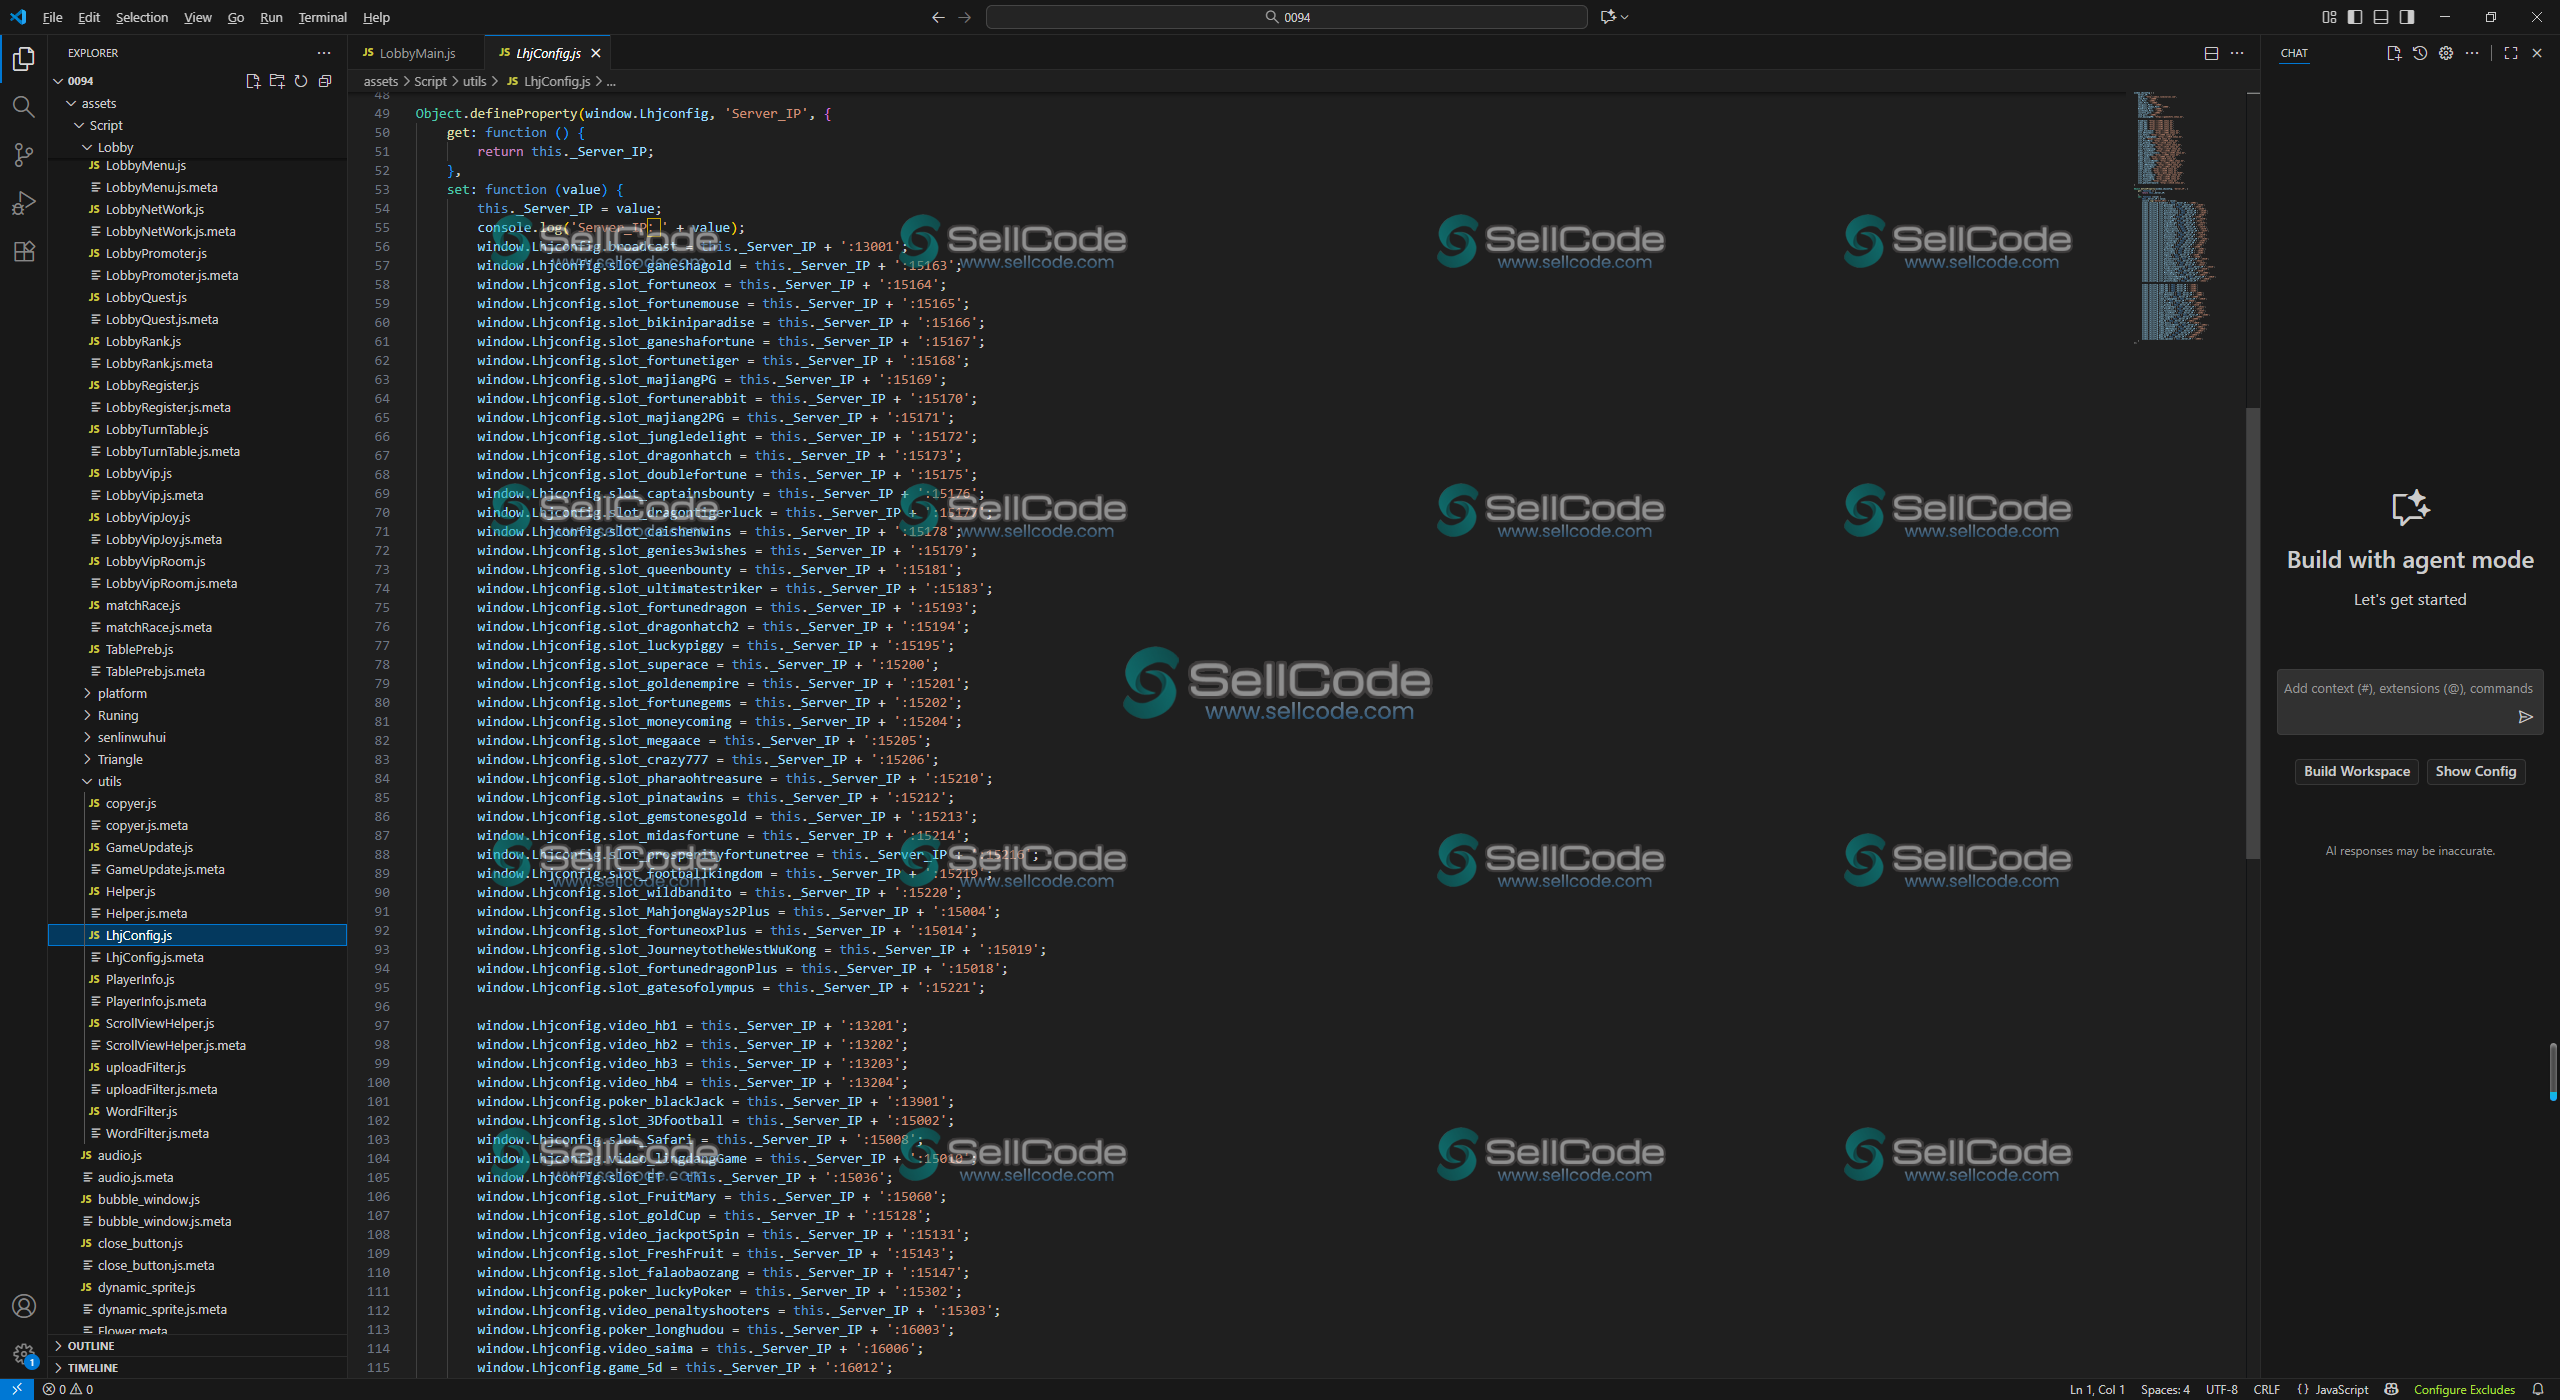Viewport: 2560px width, 1400px height.
Task: Collapse all folders in Explorer
Action: [x=325, y=81]
